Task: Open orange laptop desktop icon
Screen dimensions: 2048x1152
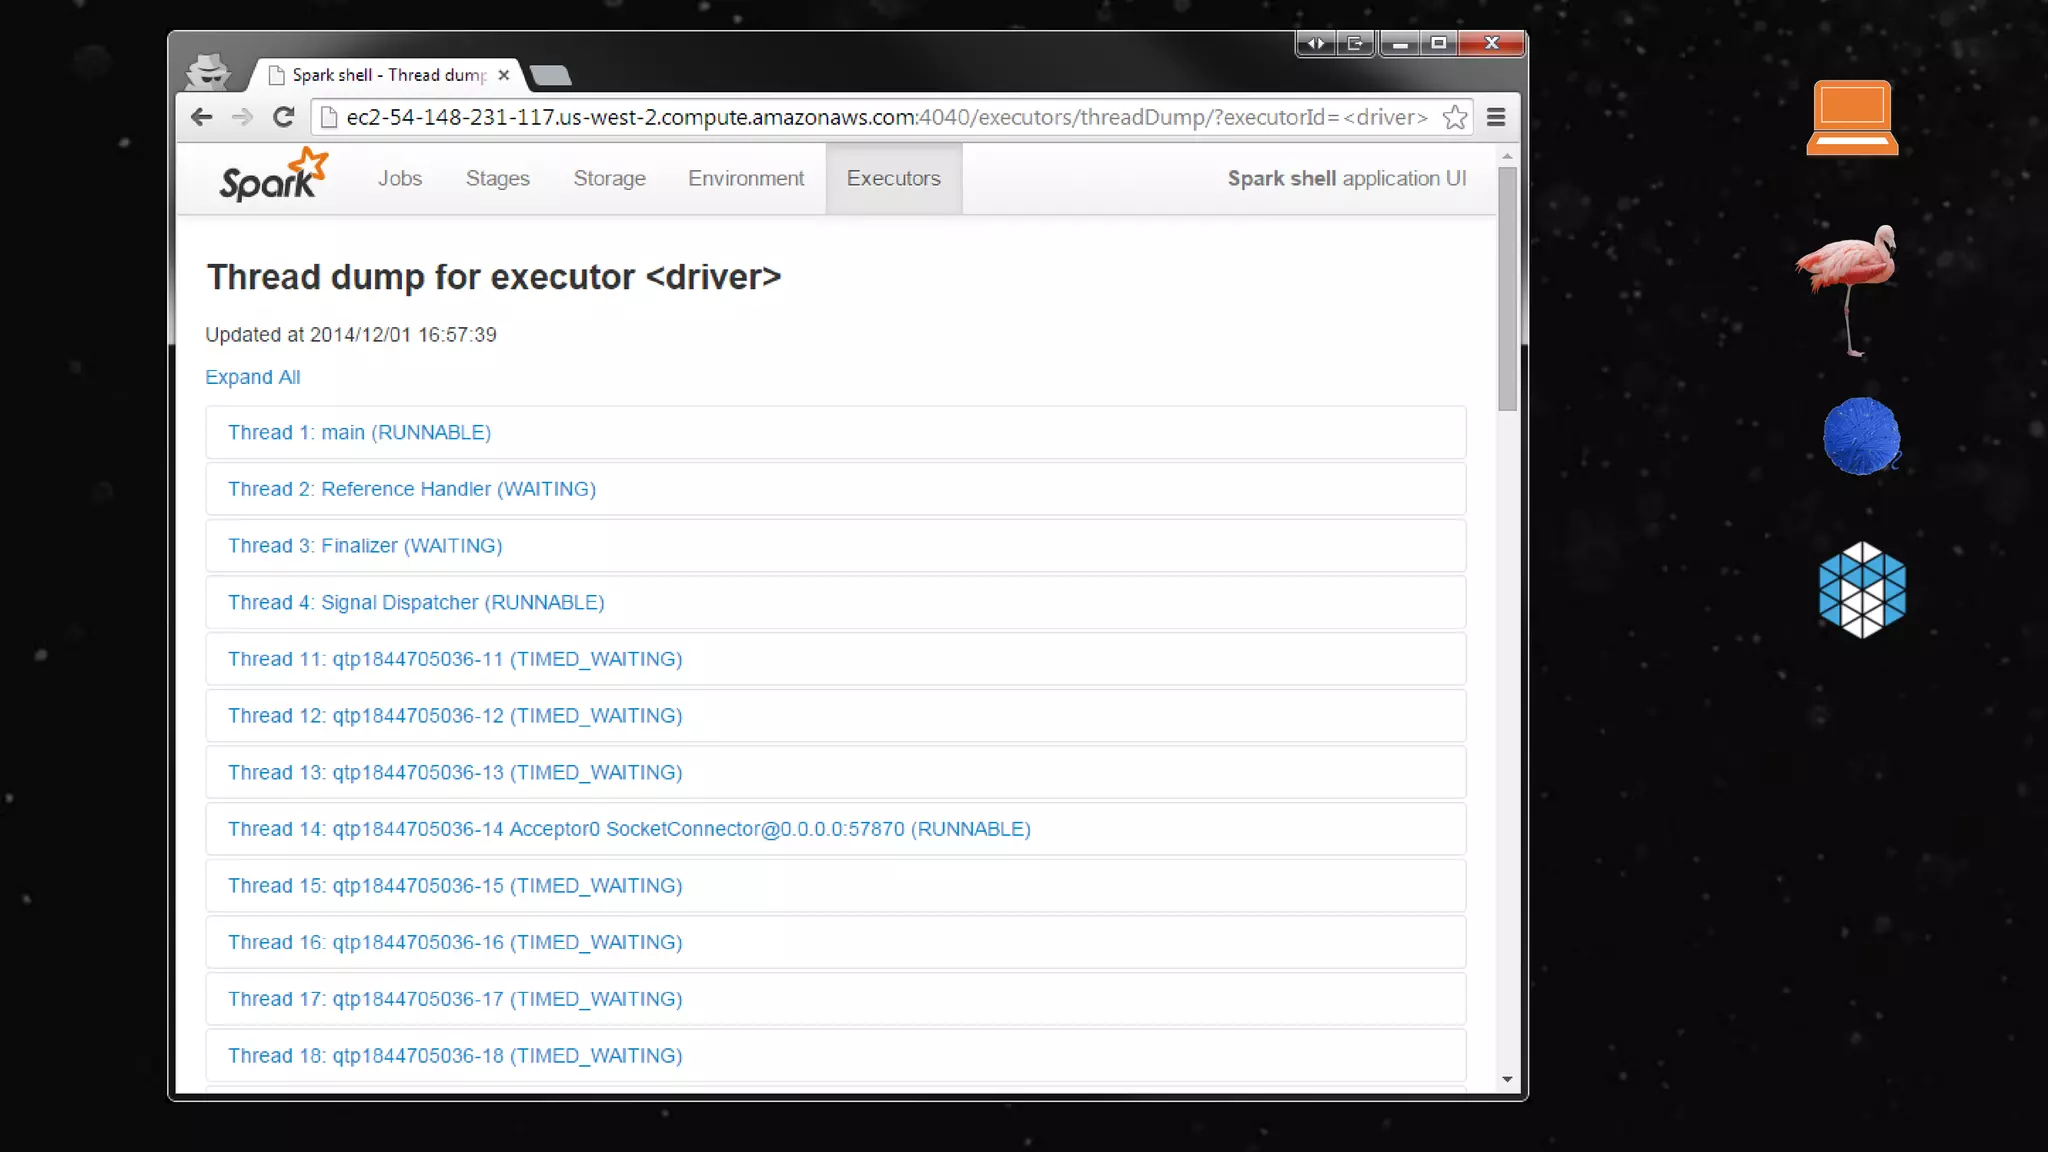Action: pos(1852,118)
